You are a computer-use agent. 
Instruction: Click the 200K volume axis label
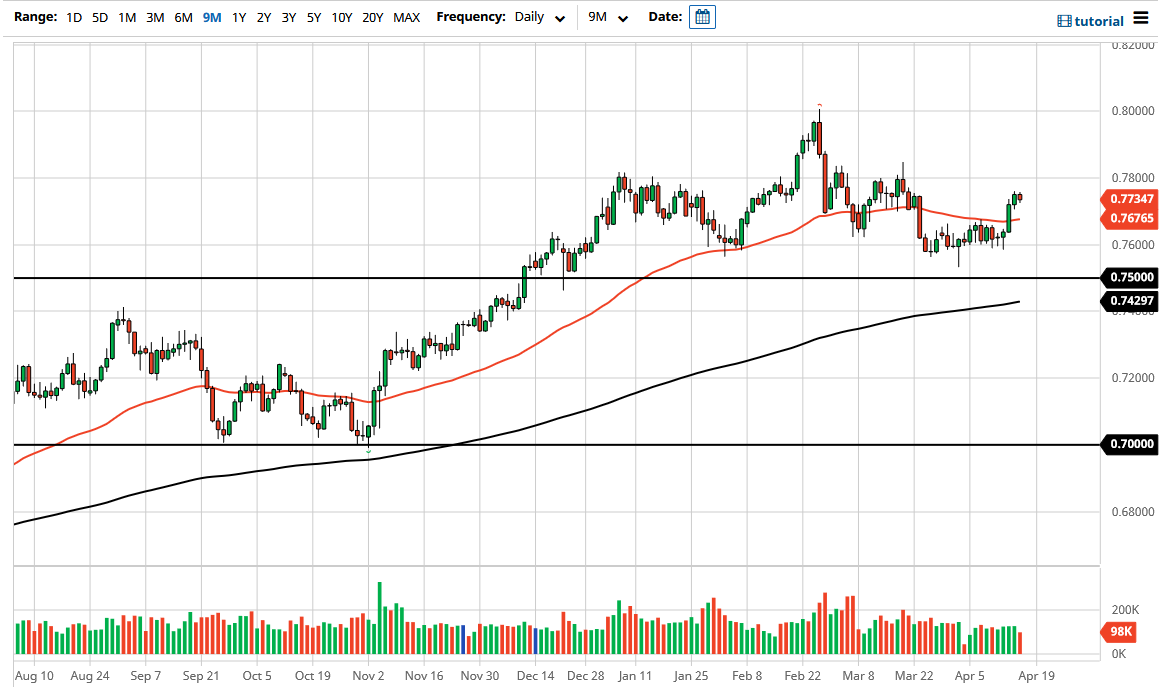pyautogui.click(x=1125, y=610)
